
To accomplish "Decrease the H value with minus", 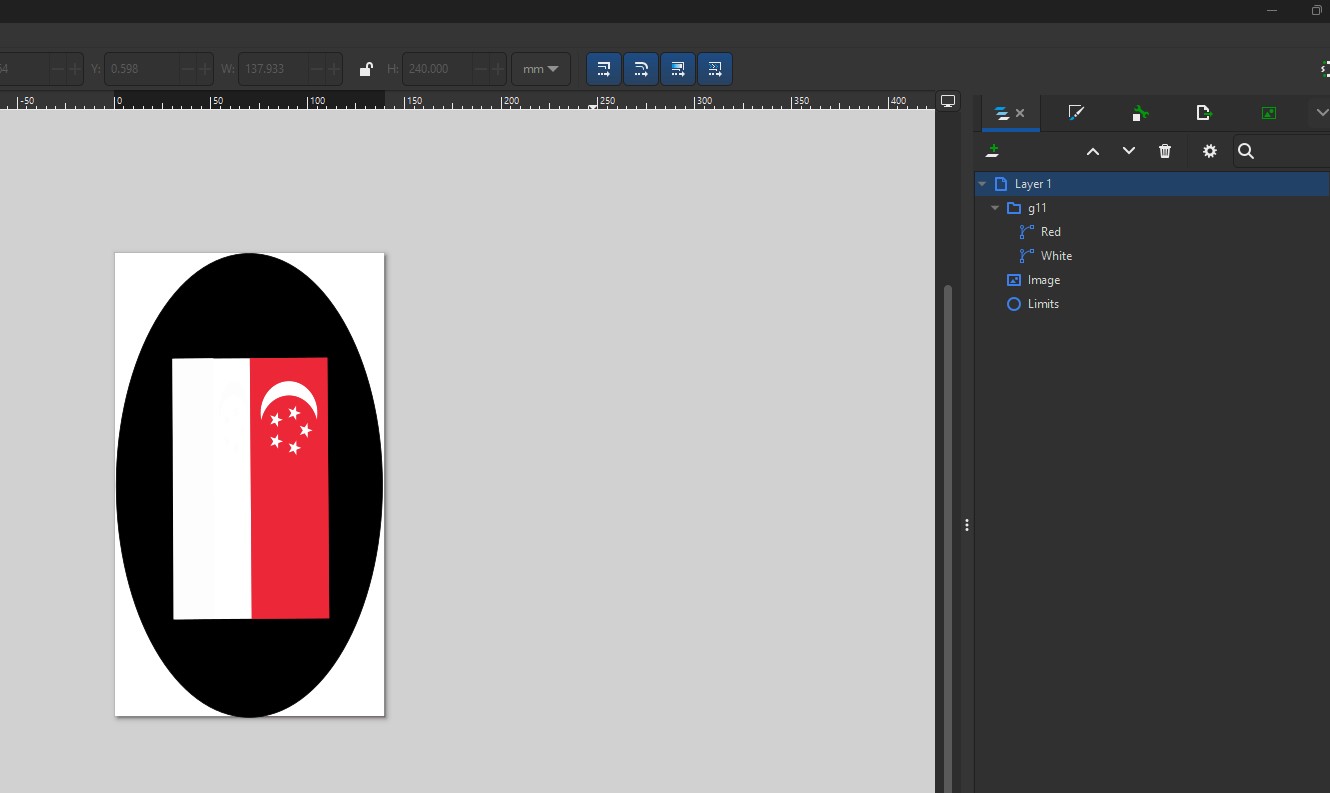I will coord(478,69).
